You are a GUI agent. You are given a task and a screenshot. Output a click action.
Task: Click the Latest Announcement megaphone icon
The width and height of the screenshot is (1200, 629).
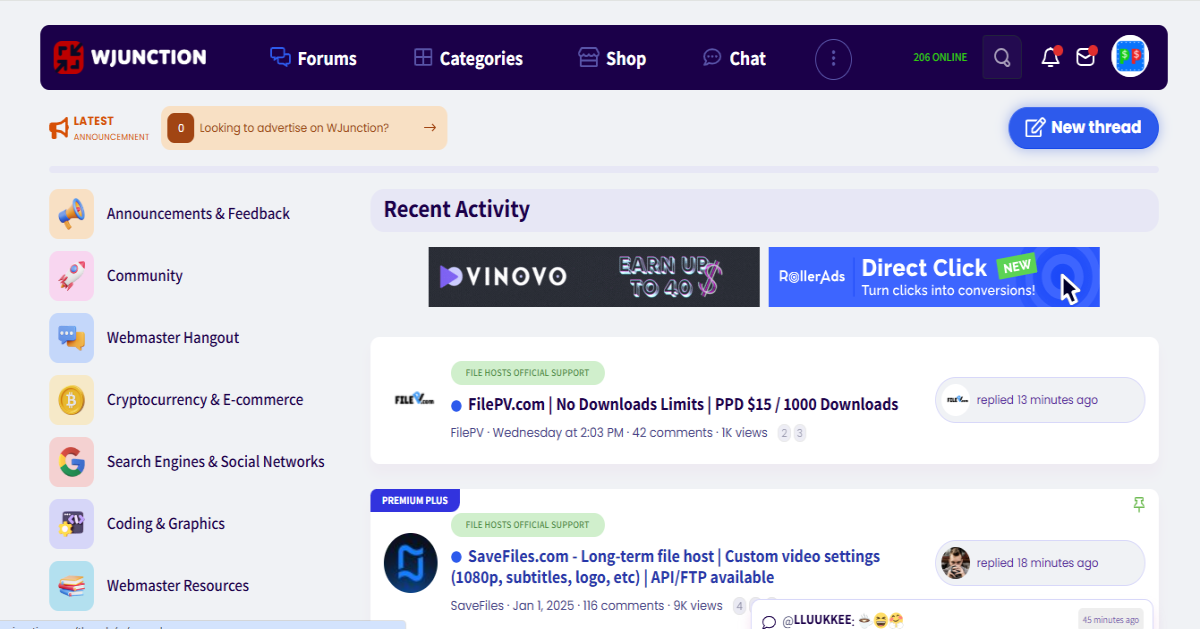click(59, 128)
